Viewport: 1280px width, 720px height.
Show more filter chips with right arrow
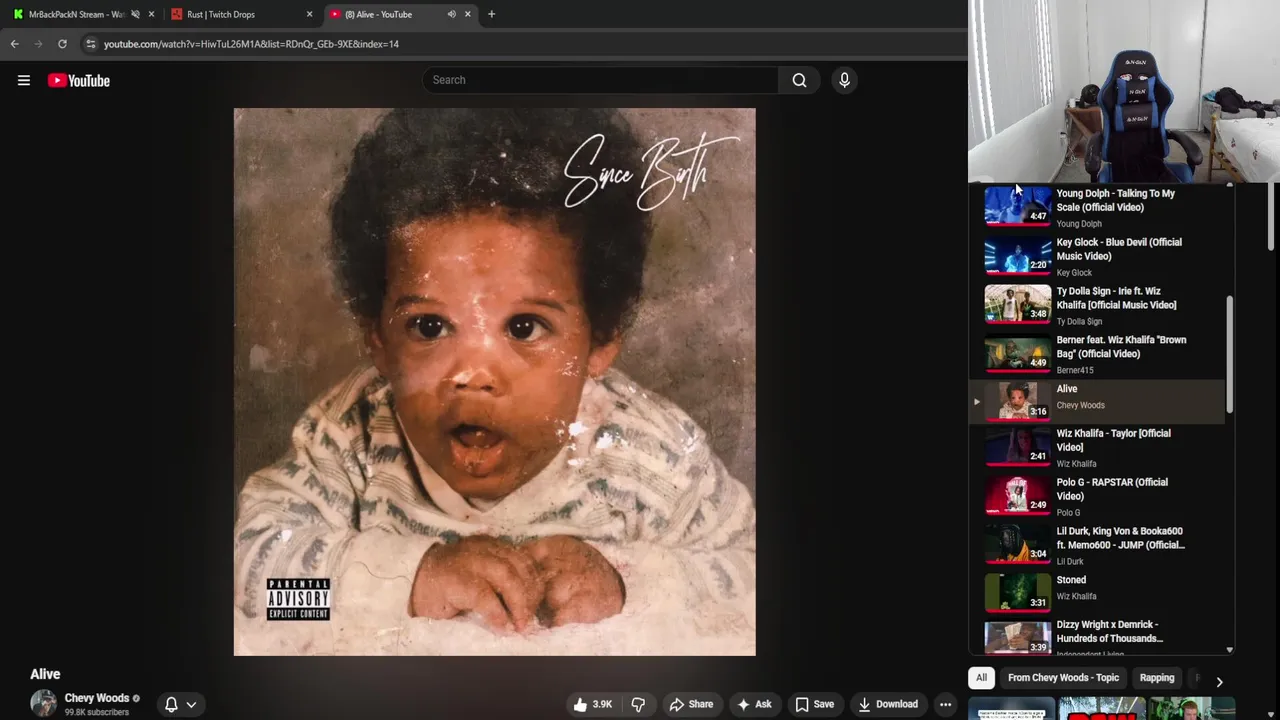(1219, 681)
